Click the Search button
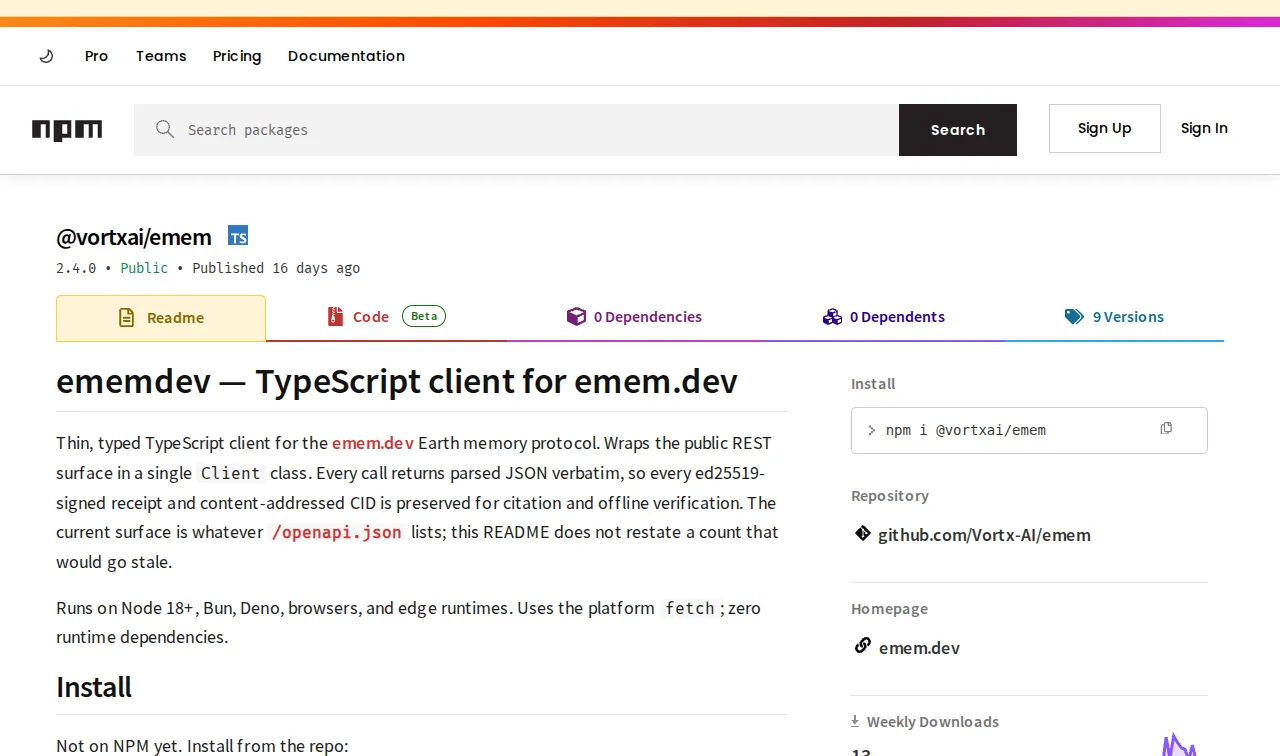The height and width of the screenshot is (756, 1280). [x=958, y=130]
